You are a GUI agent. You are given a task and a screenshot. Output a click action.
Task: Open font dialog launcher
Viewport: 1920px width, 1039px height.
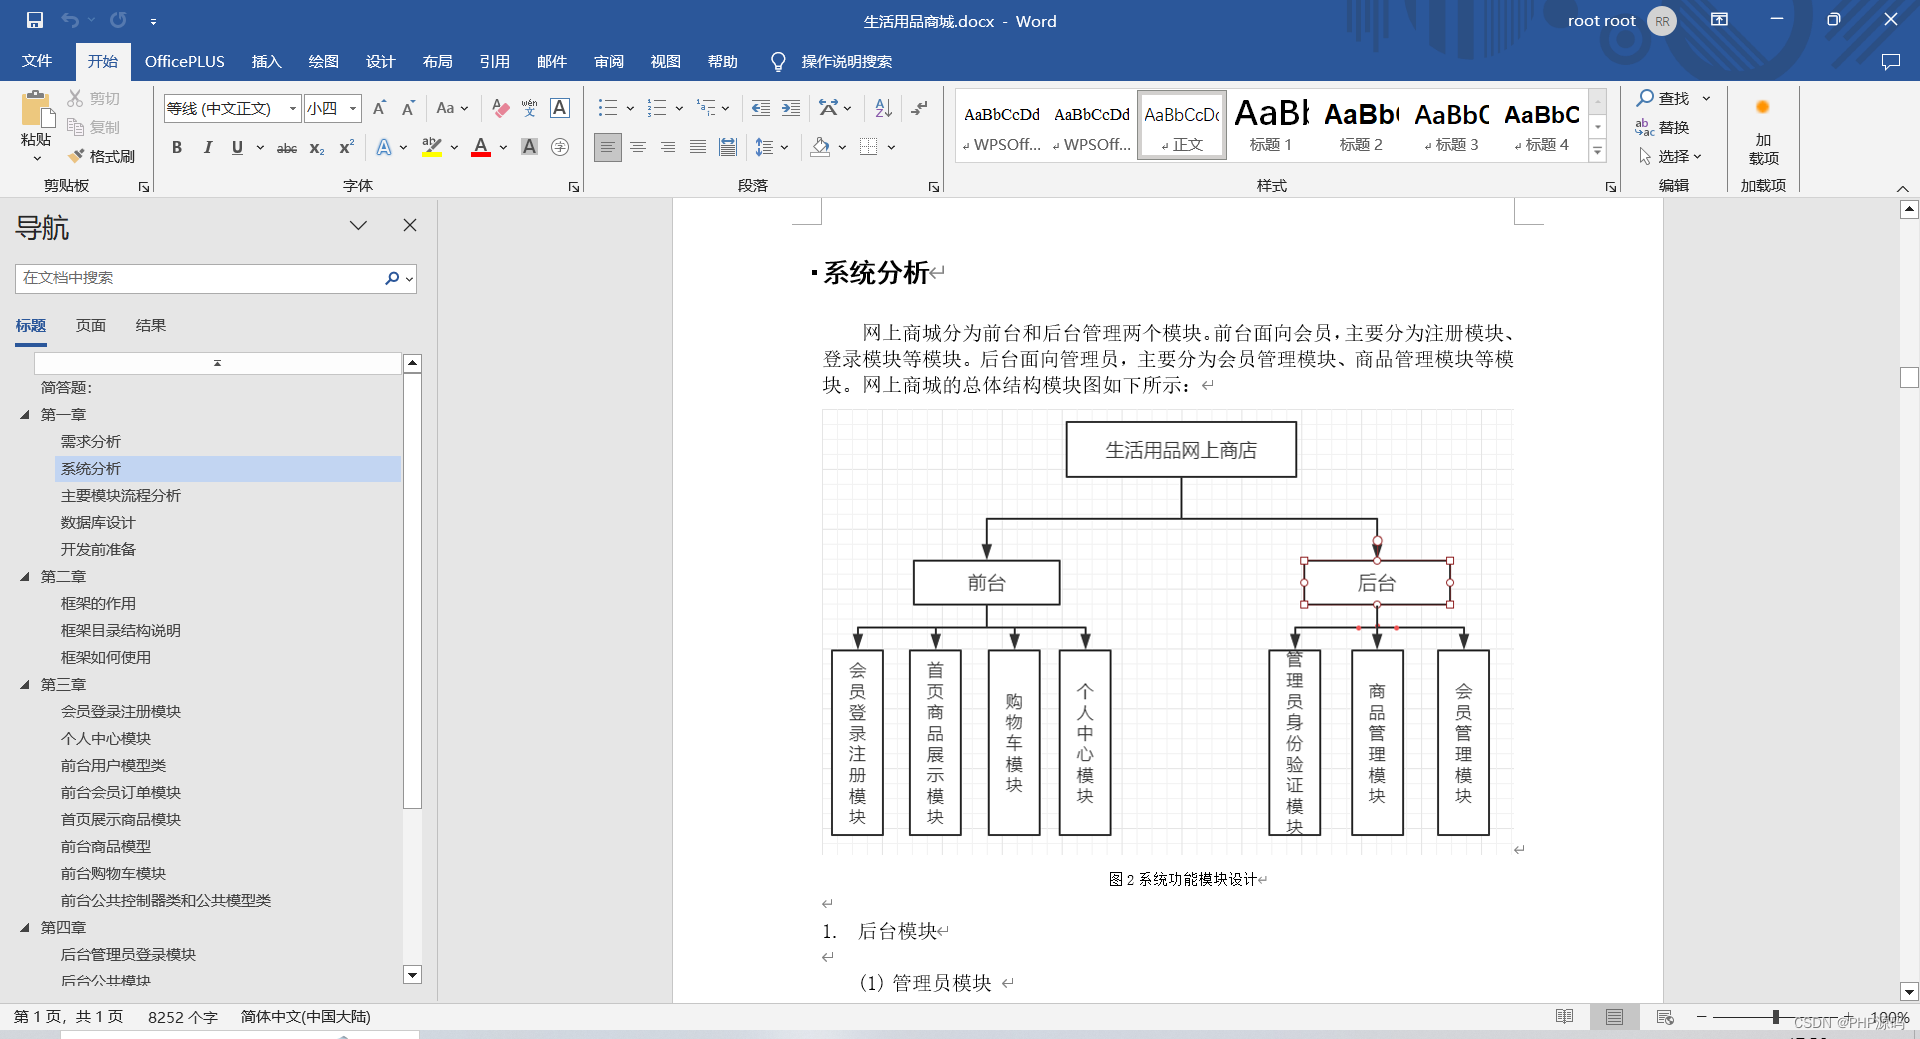point(574,187)
